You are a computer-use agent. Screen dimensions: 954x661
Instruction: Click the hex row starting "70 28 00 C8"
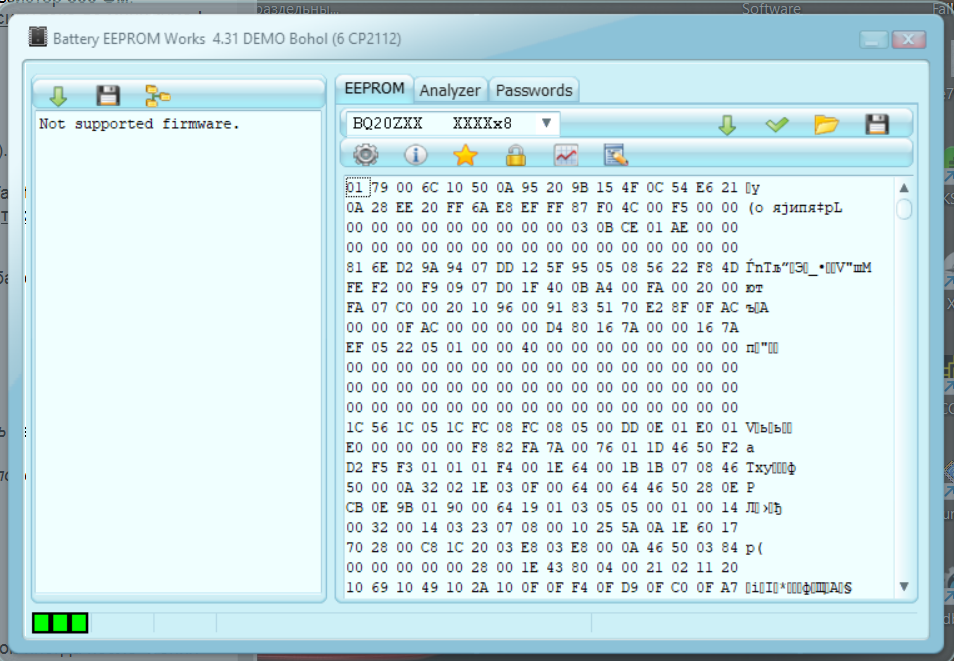coord(554,547)
